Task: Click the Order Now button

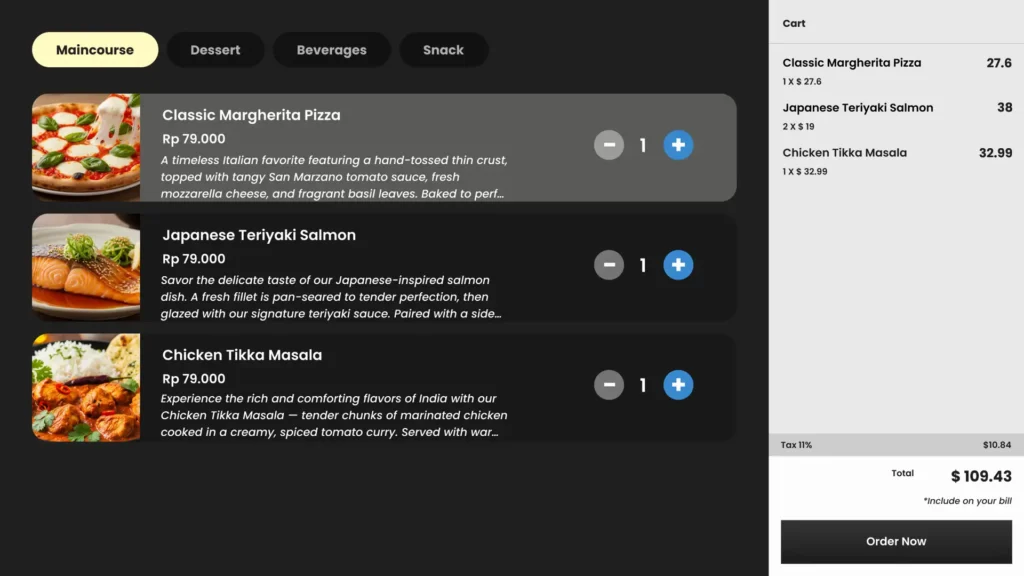Action: click(896, 541)
